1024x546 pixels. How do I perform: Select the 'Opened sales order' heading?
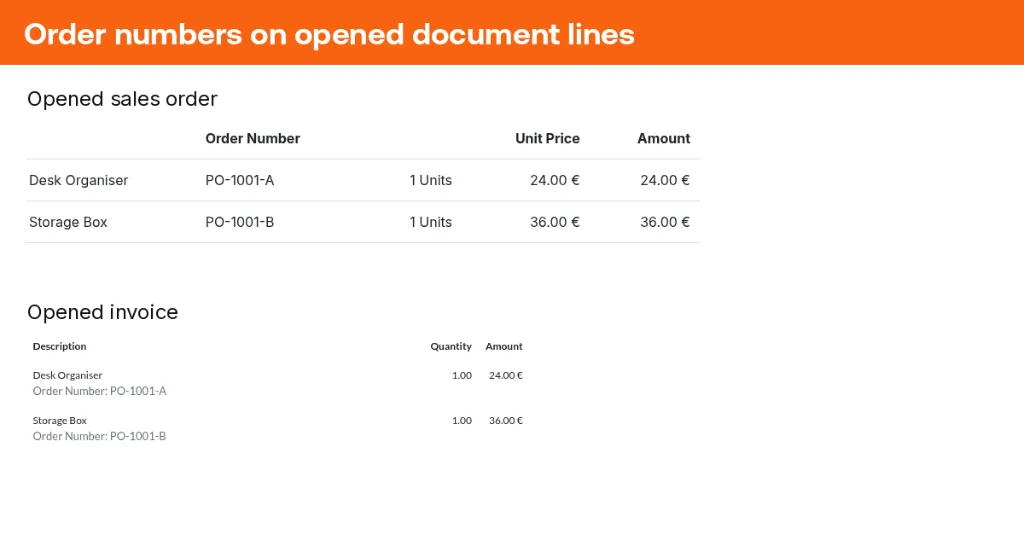[x=122, y=99]
